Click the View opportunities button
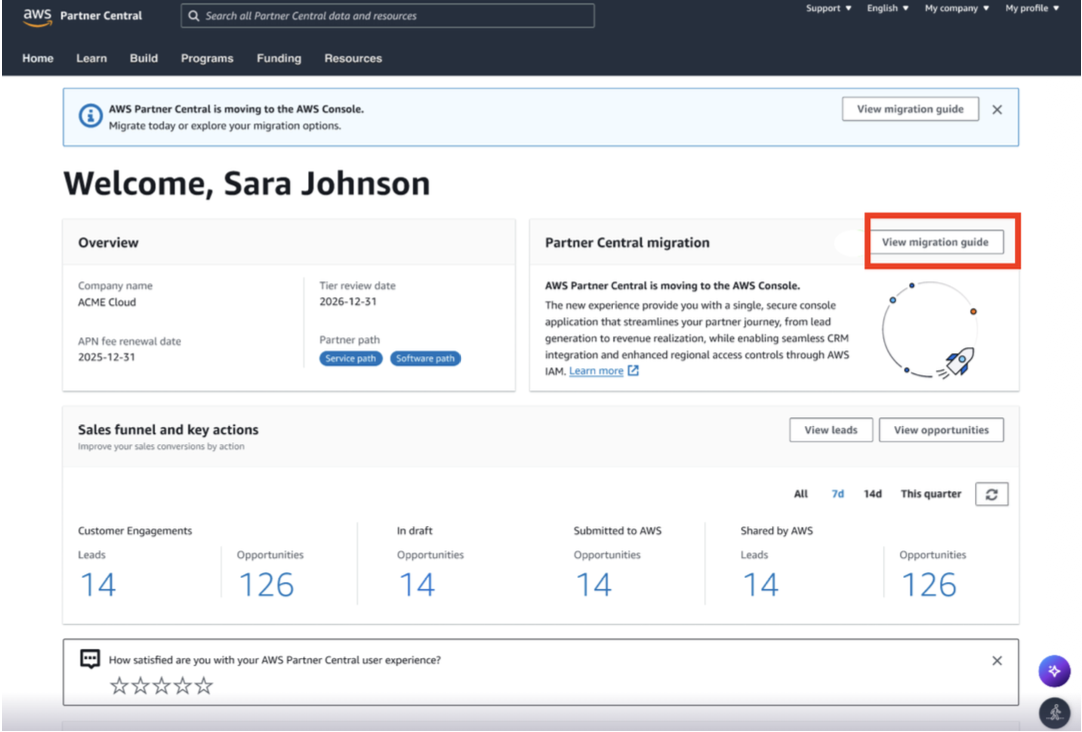The image size is (1082, 732). (x=941, y=430)
